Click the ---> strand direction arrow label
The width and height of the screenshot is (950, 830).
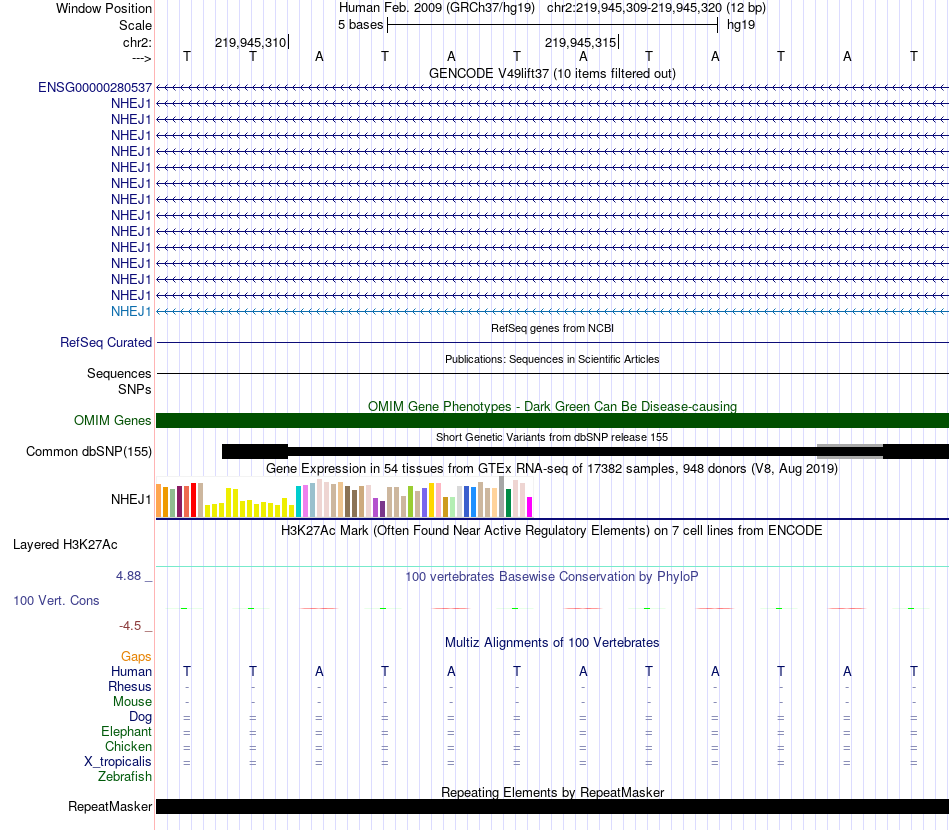(142, 58)
